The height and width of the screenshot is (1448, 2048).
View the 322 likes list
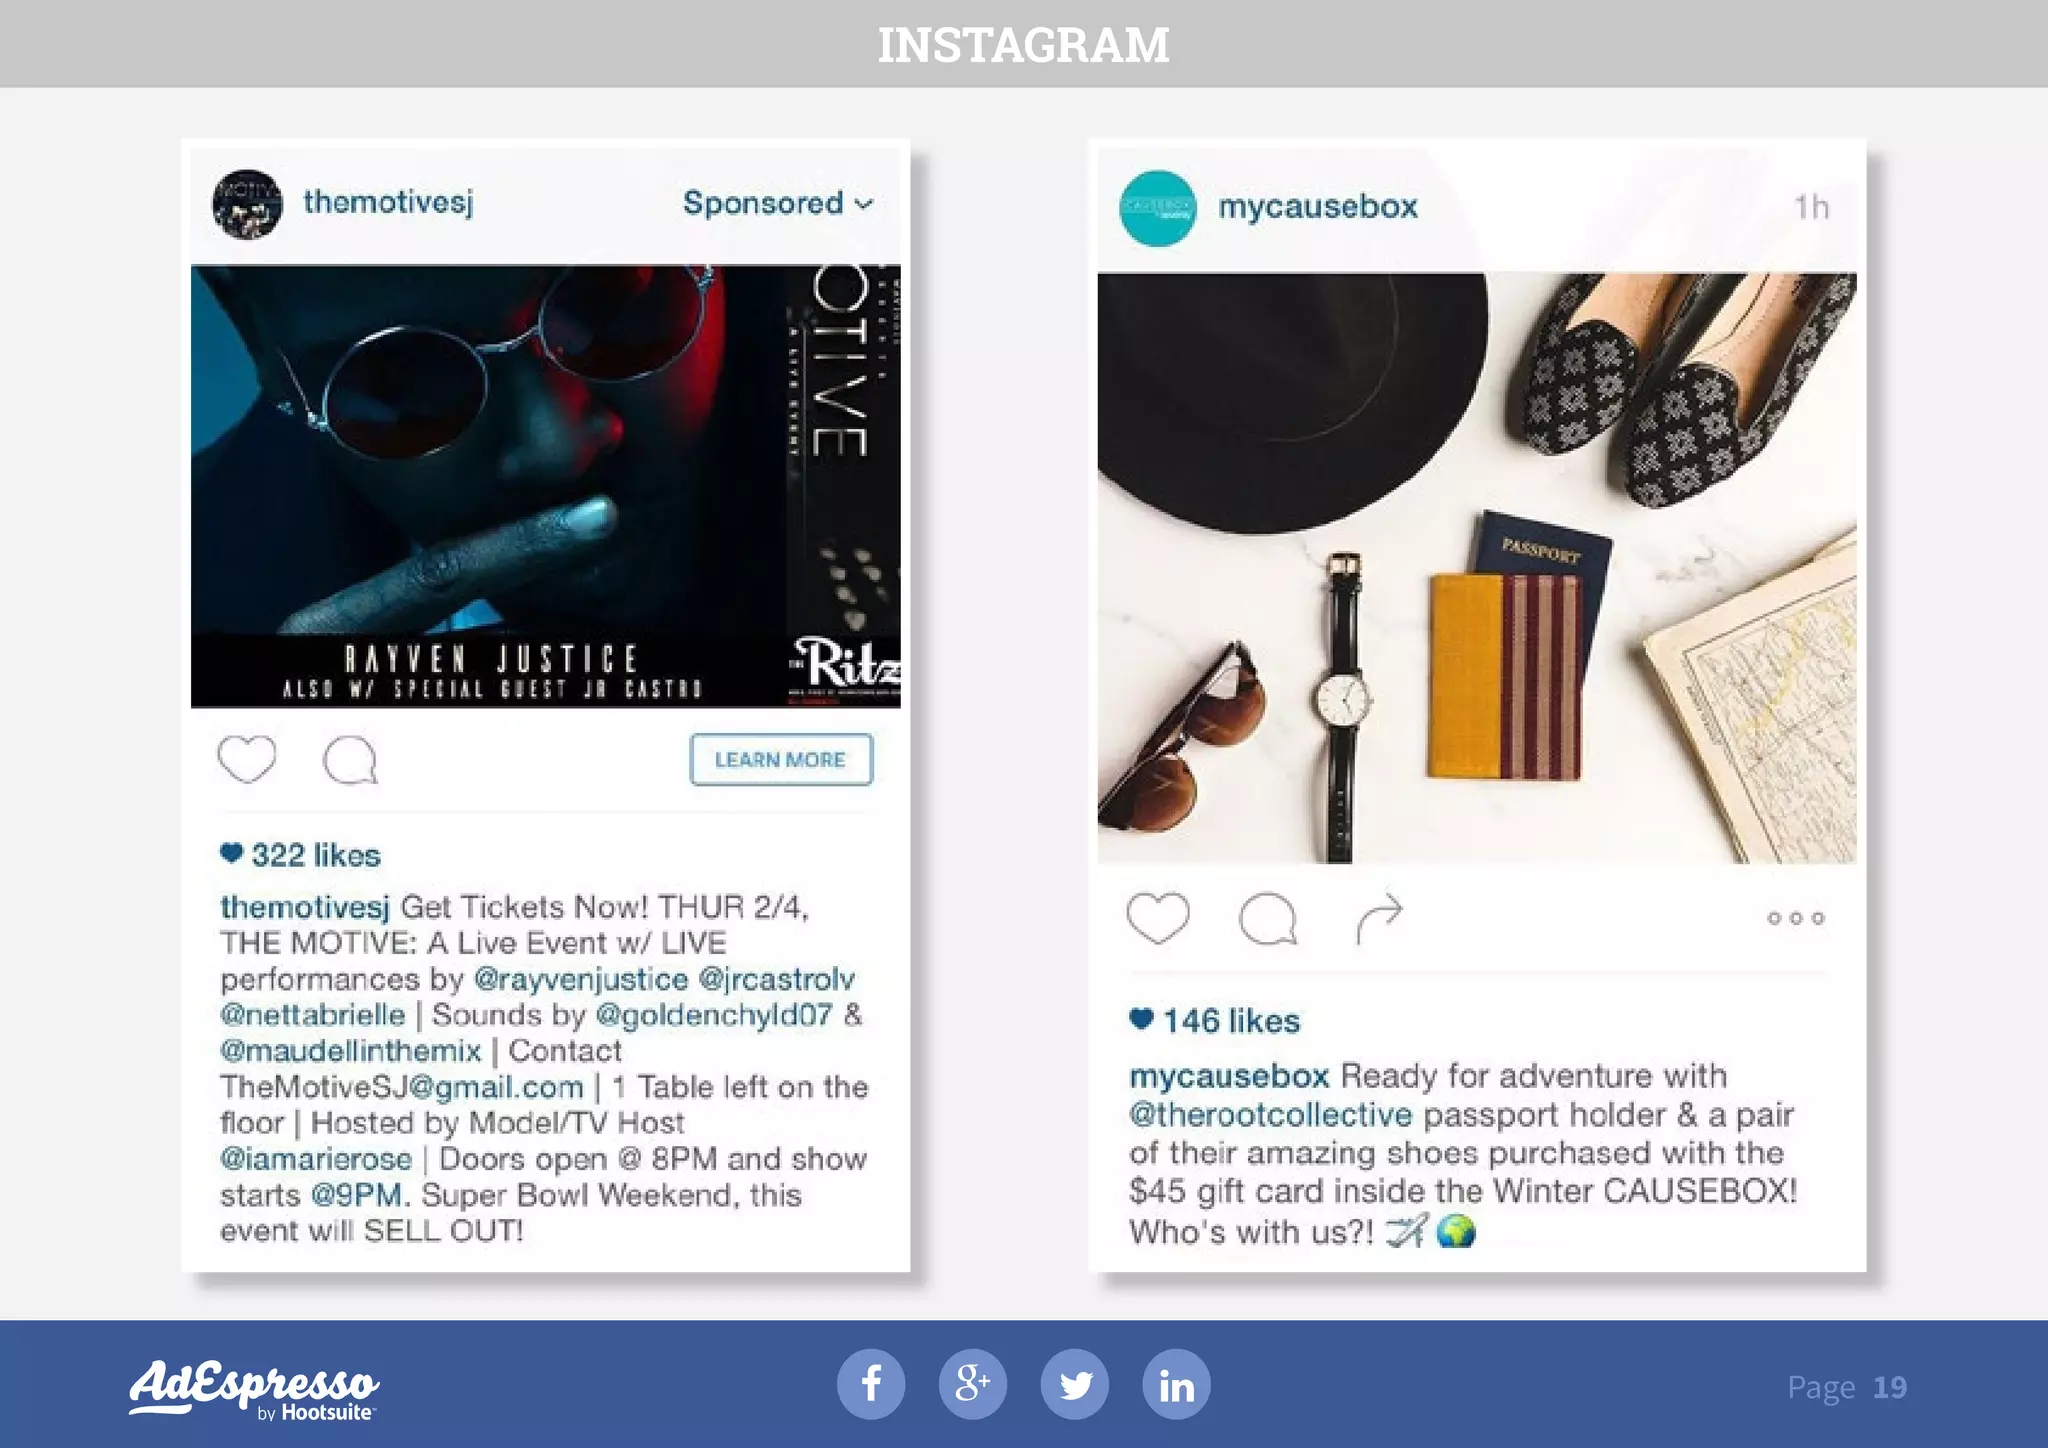point(301,855)
